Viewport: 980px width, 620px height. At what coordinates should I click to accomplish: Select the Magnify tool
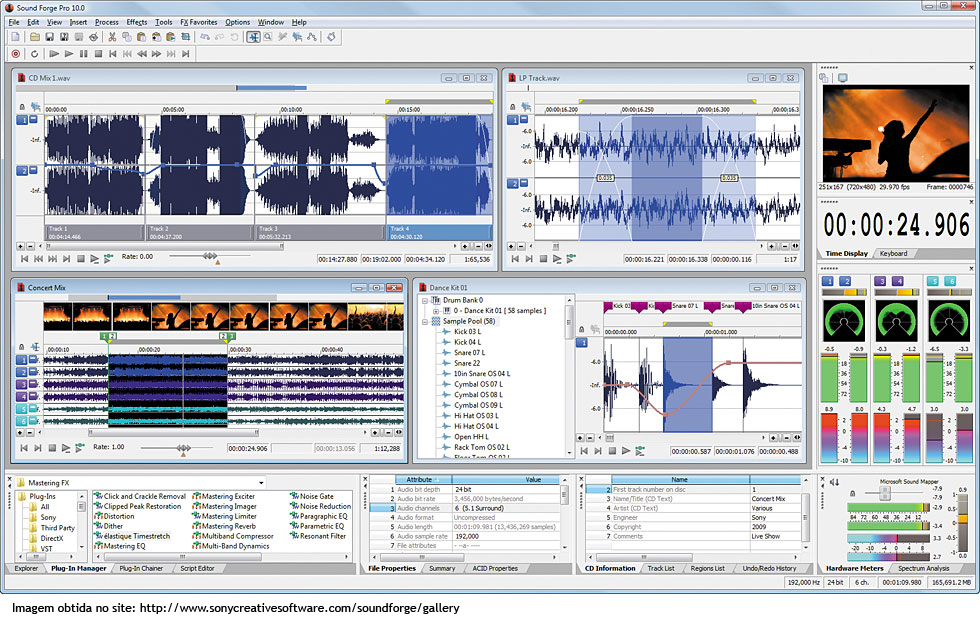coord(268,38)
